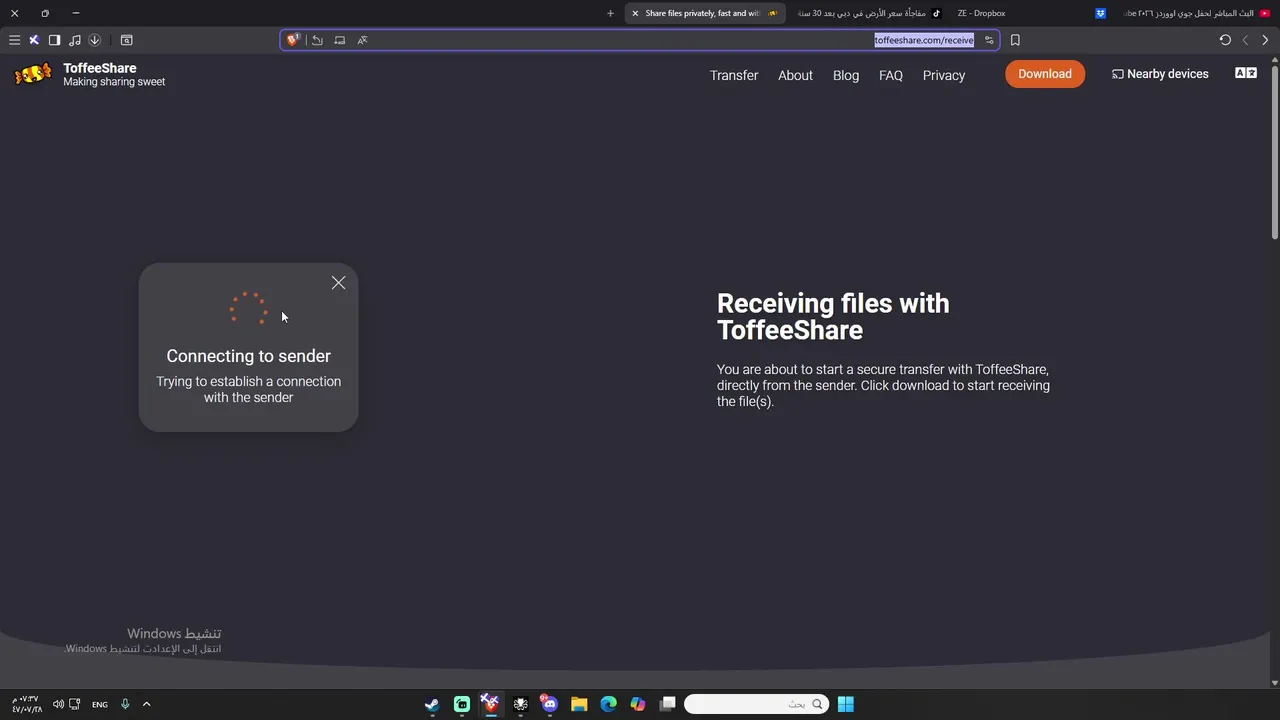Screen dimensions: 1280x720
Task: Click the search tabs icon in toolbar
Action: [x=126, y=40]
